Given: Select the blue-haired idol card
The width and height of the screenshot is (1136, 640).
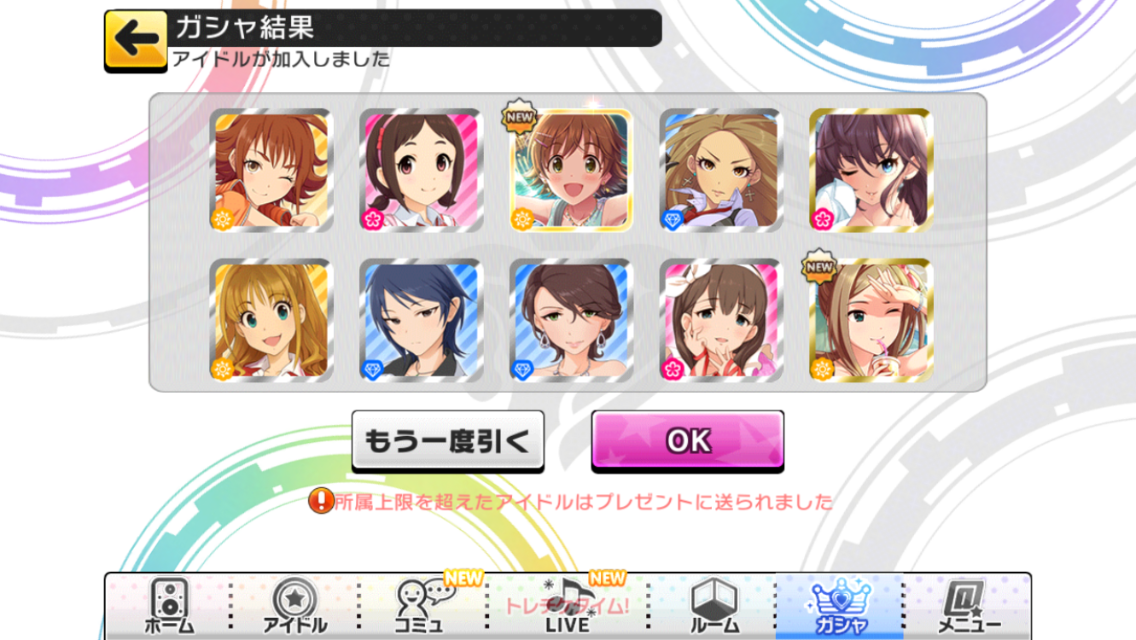Looking at the screenshot, I should (x=421, y=320).
